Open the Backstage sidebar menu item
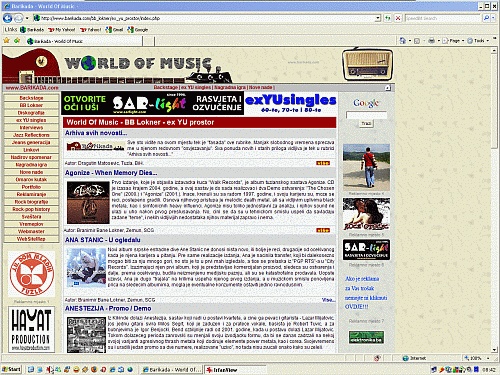 pos(31,98)
